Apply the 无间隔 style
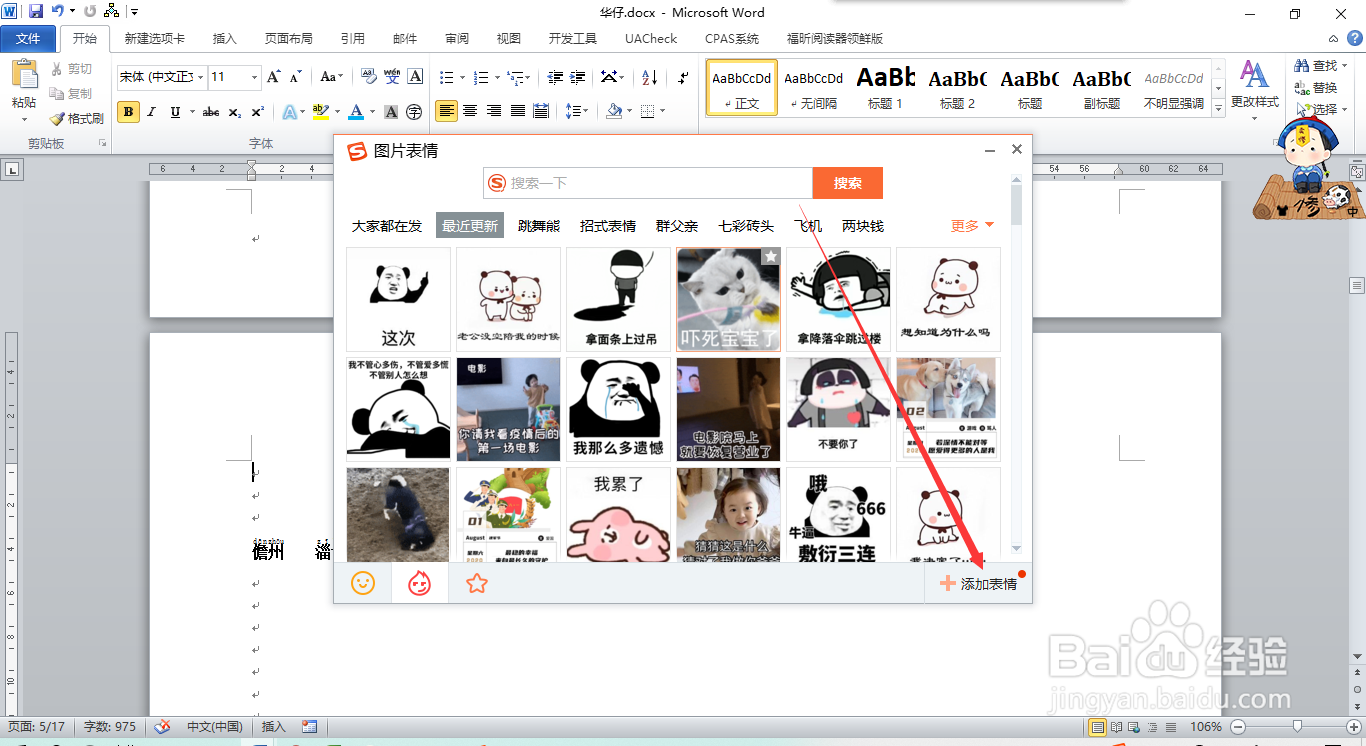 coord(813,87)
